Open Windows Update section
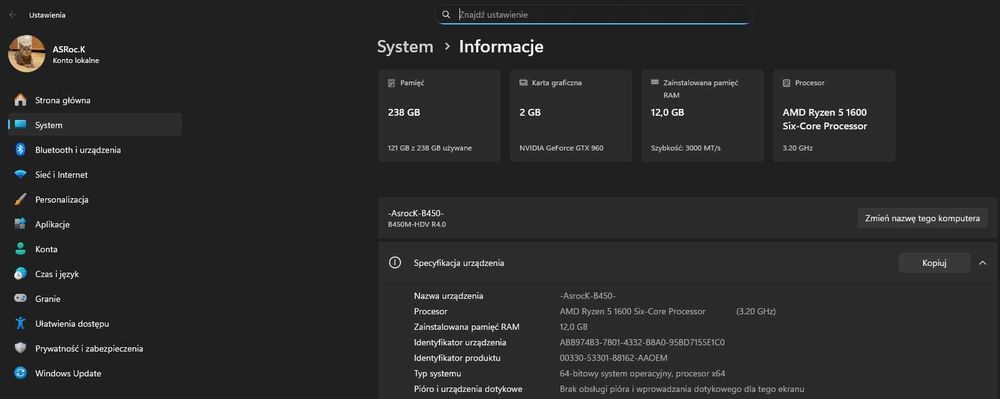Viewport: 1000px width, 399px height. coord(95,373)
